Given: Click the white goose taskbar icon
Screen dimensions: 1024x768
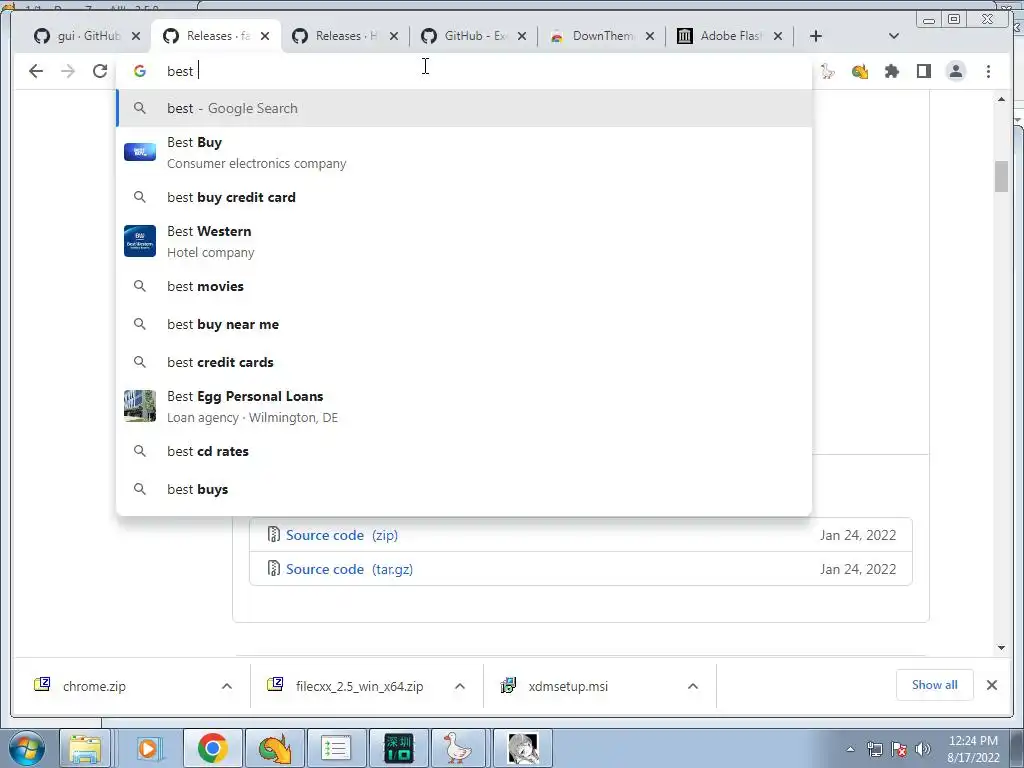Looking at the screenshot, I should pyautogui.click(x=458, y=748).
